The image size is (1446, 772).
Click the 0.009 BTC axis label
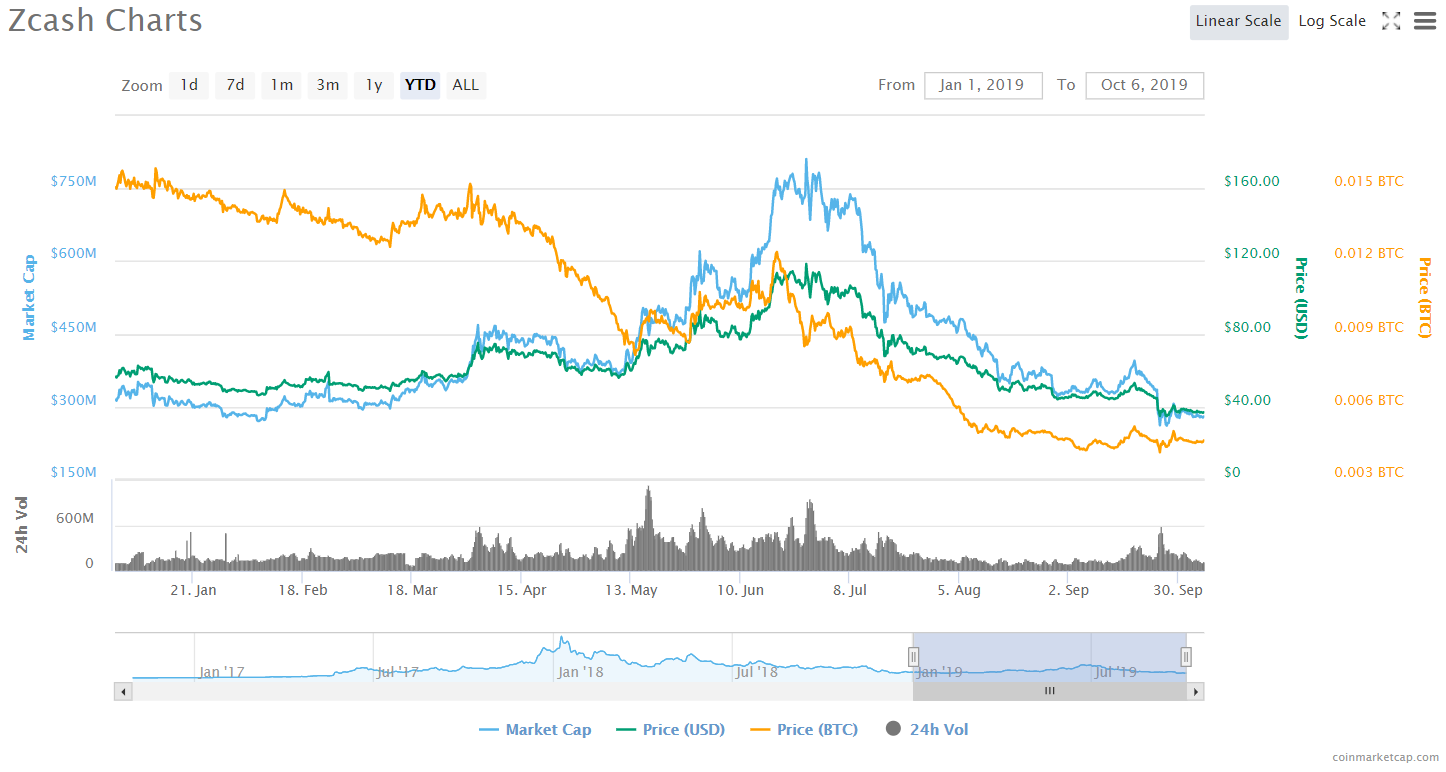coord(1369,327)
